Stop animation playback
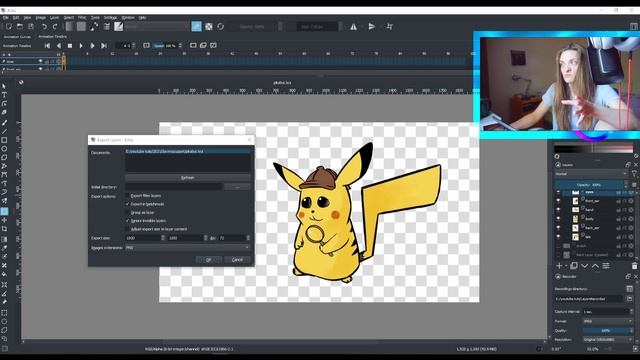 coord(70,46)
